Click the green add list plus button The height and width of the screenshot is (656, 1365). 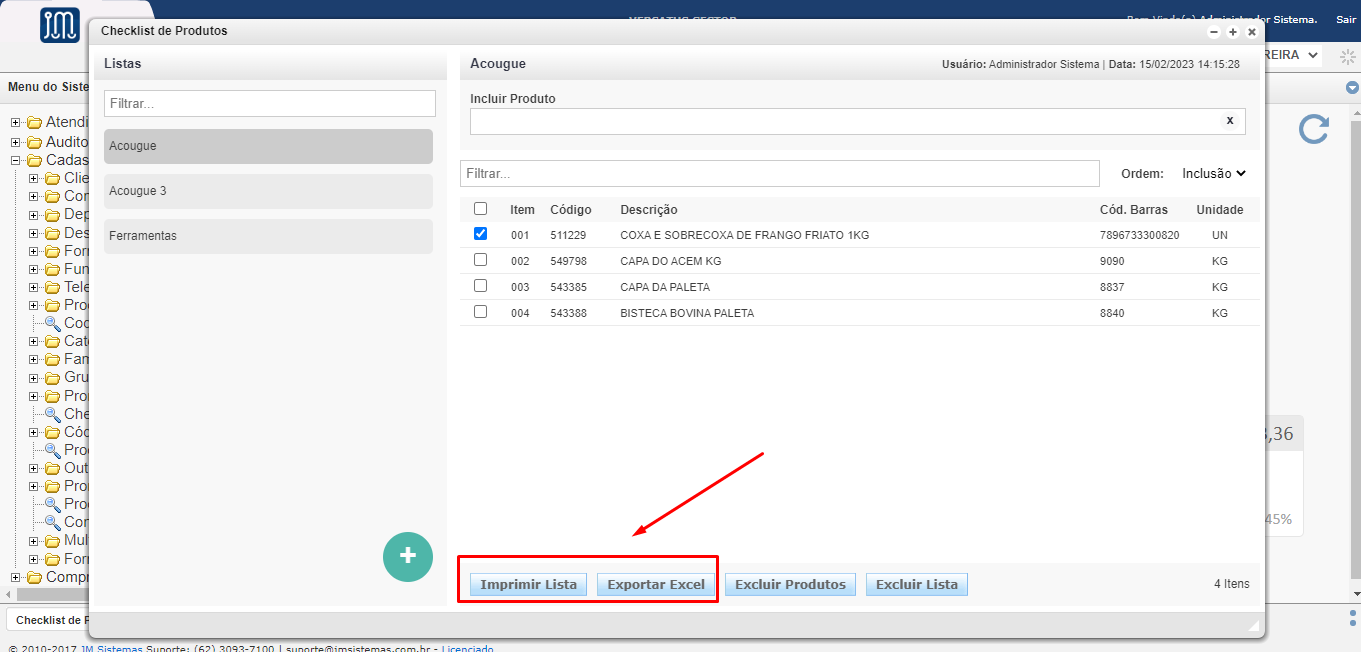click(x=408, y=557)
